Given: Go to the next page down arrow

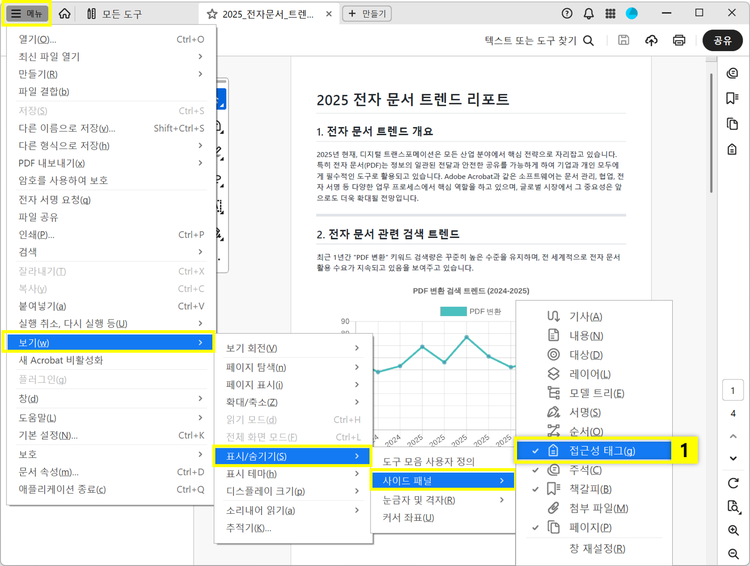Looking at the screenshot, I should coord(733,458).
